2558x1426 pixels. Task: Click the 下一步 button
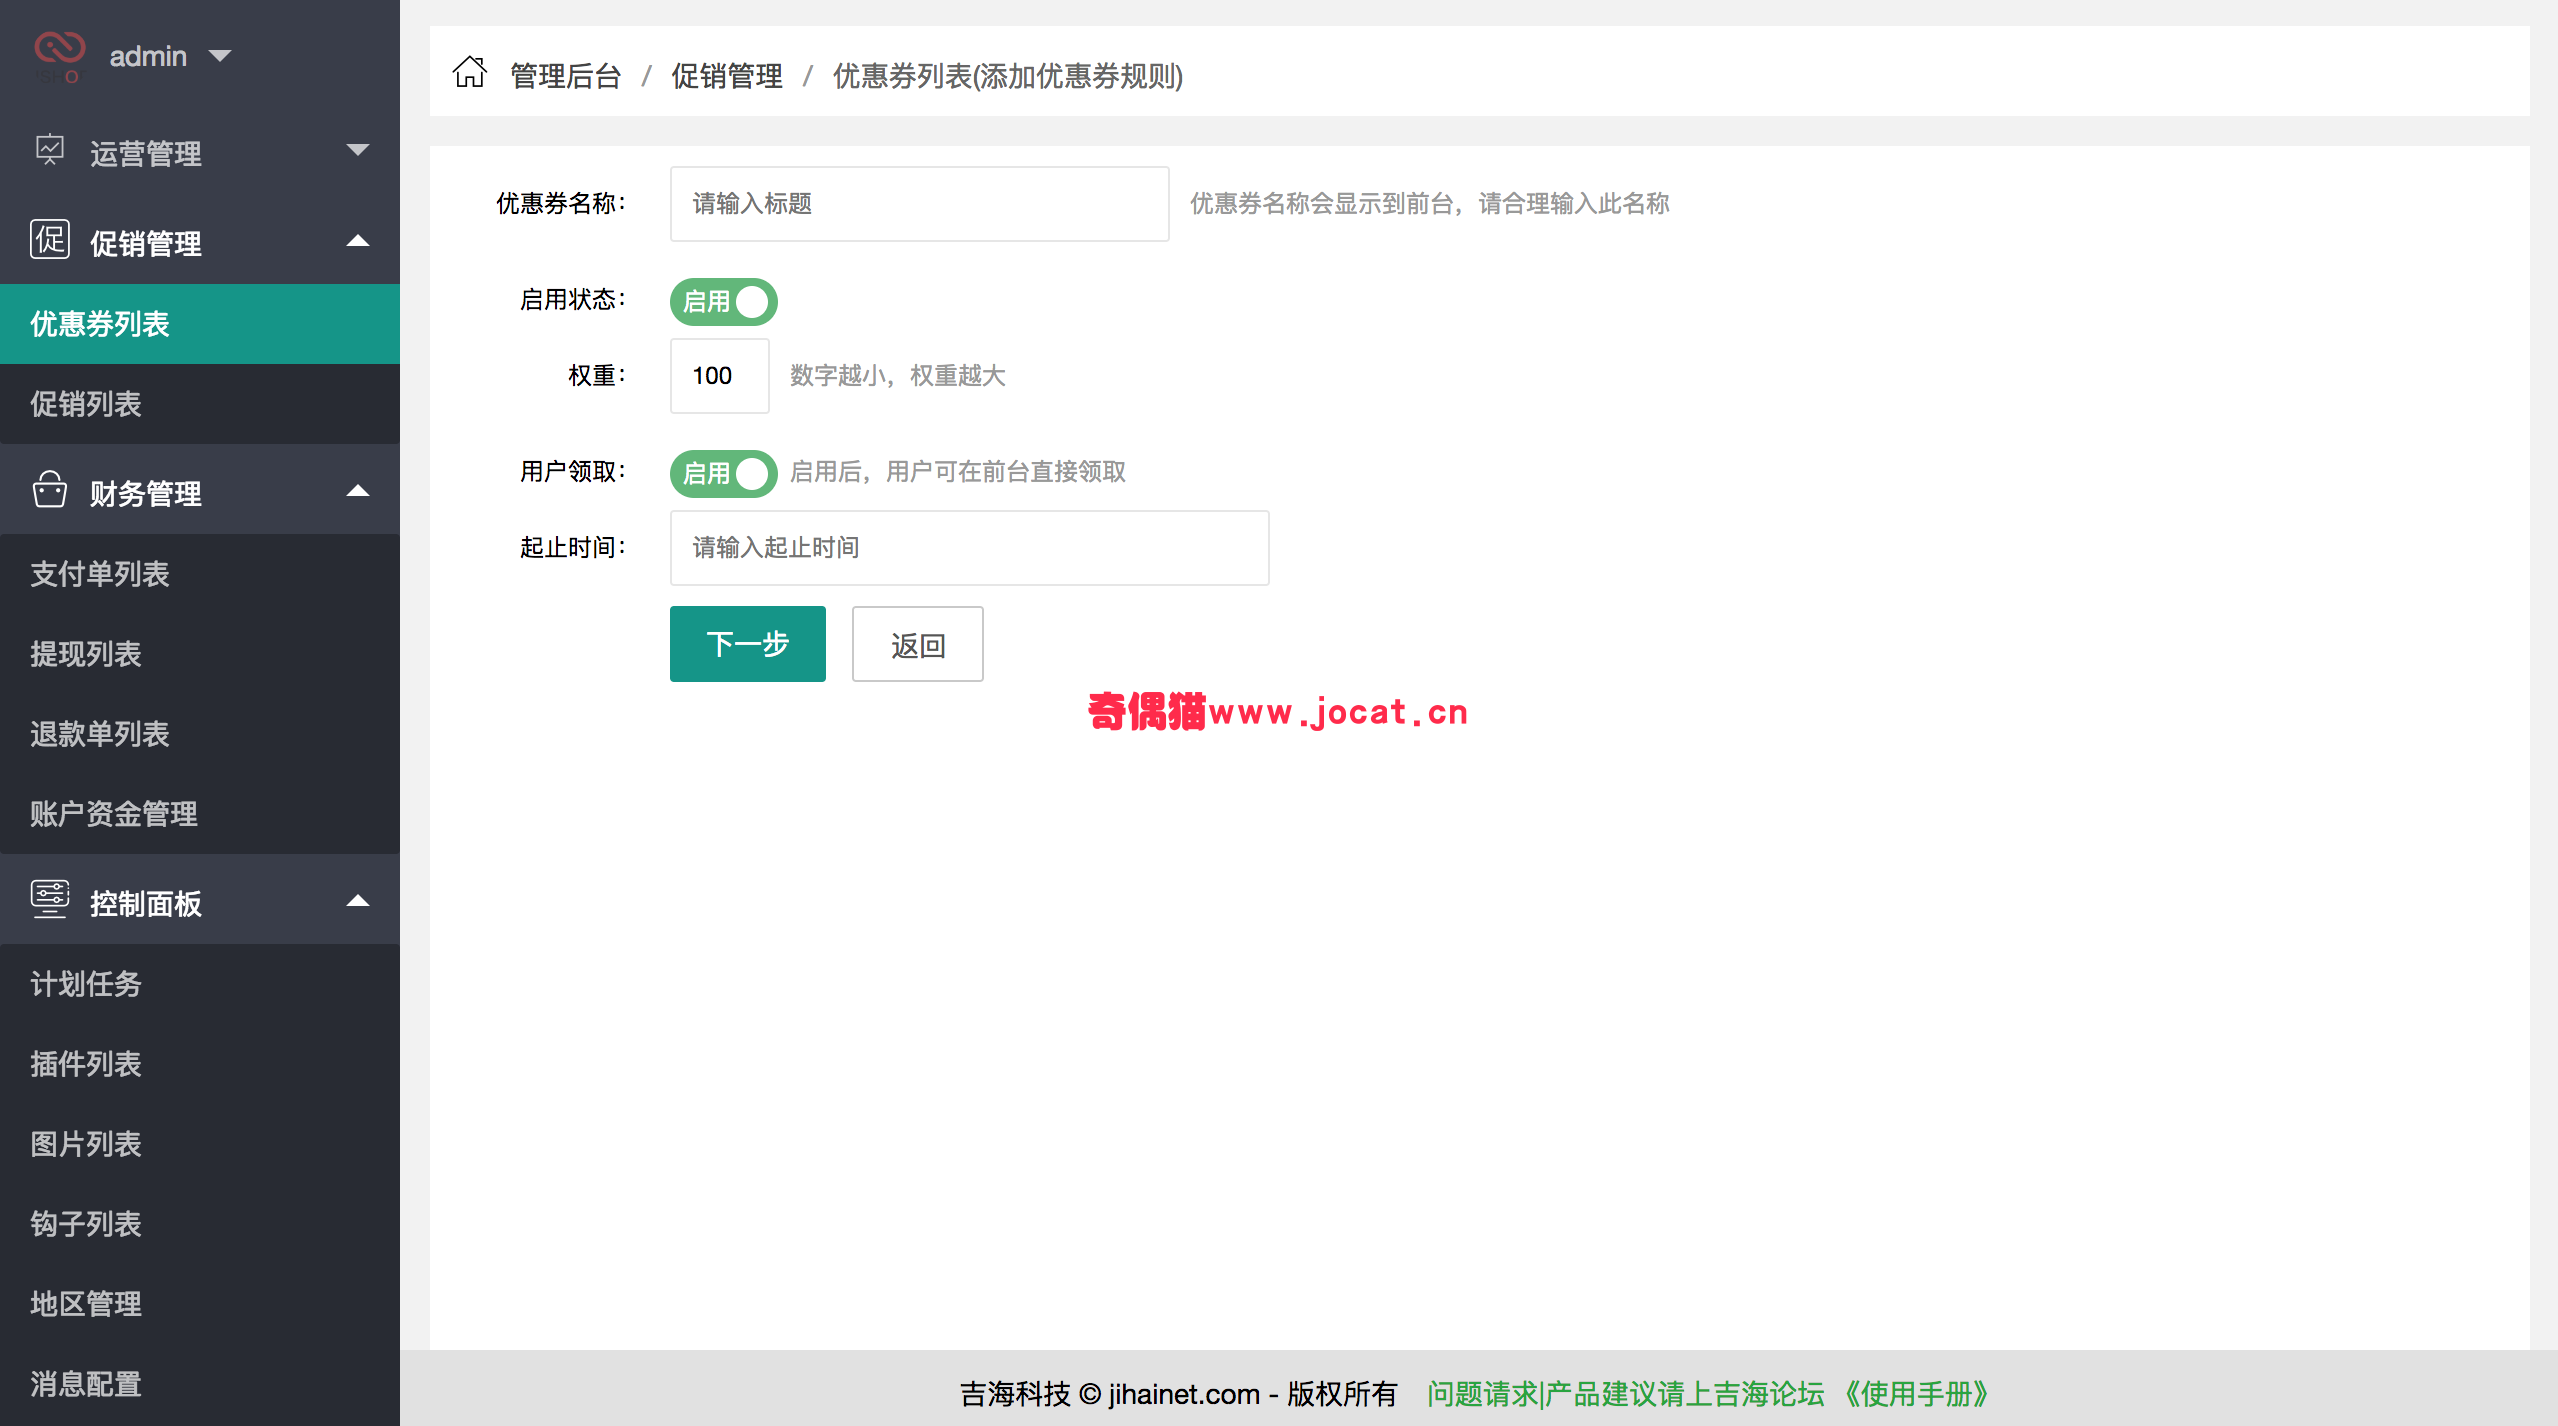click(748, 644)
